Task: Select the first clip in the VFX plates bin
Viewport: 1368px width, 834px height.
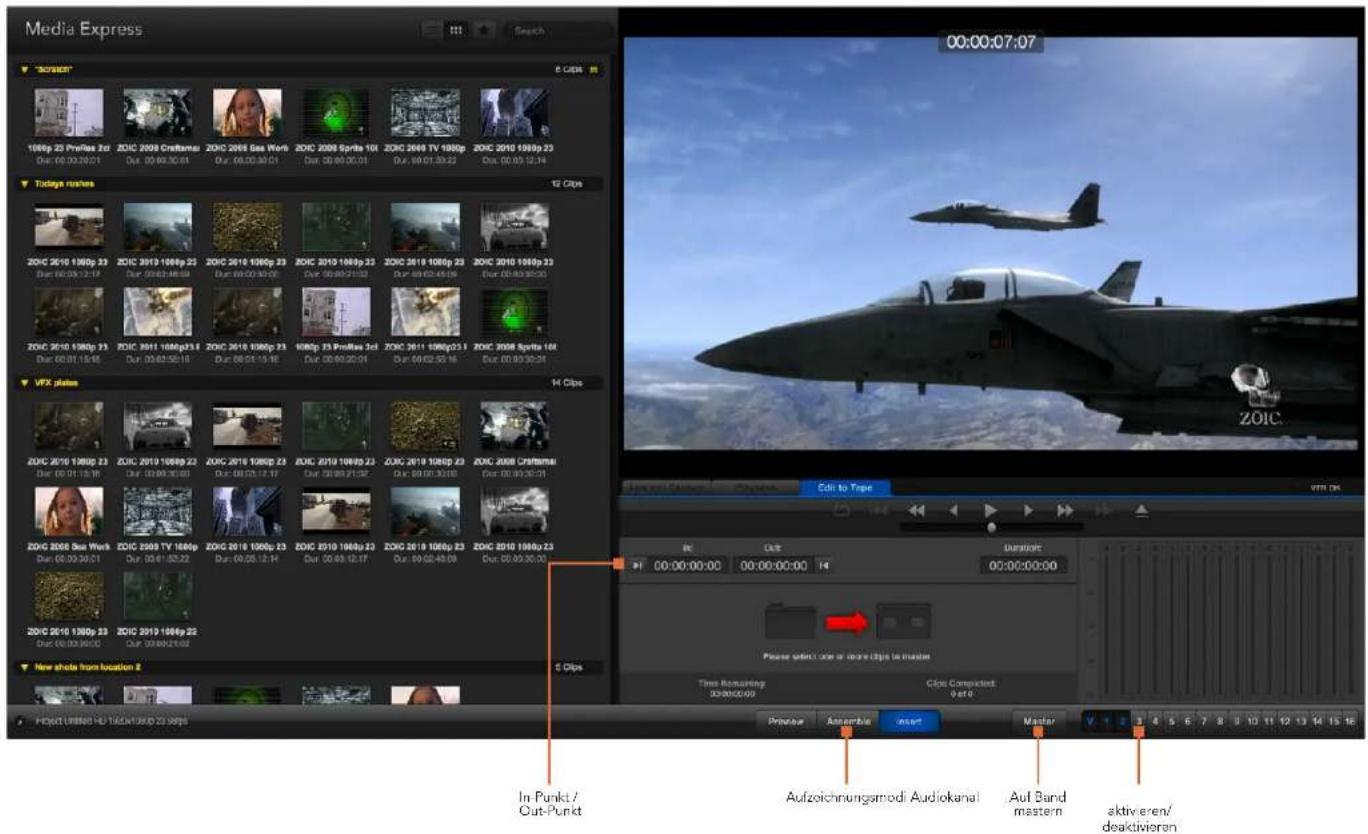Action: click(x=68, y=425)
